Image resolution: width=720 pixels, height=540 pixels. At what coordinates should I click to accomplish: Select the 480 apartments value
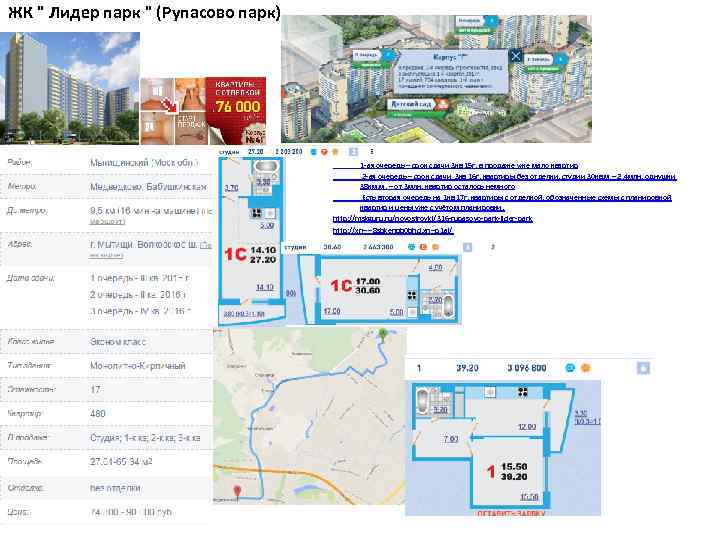tap(98, 413)
